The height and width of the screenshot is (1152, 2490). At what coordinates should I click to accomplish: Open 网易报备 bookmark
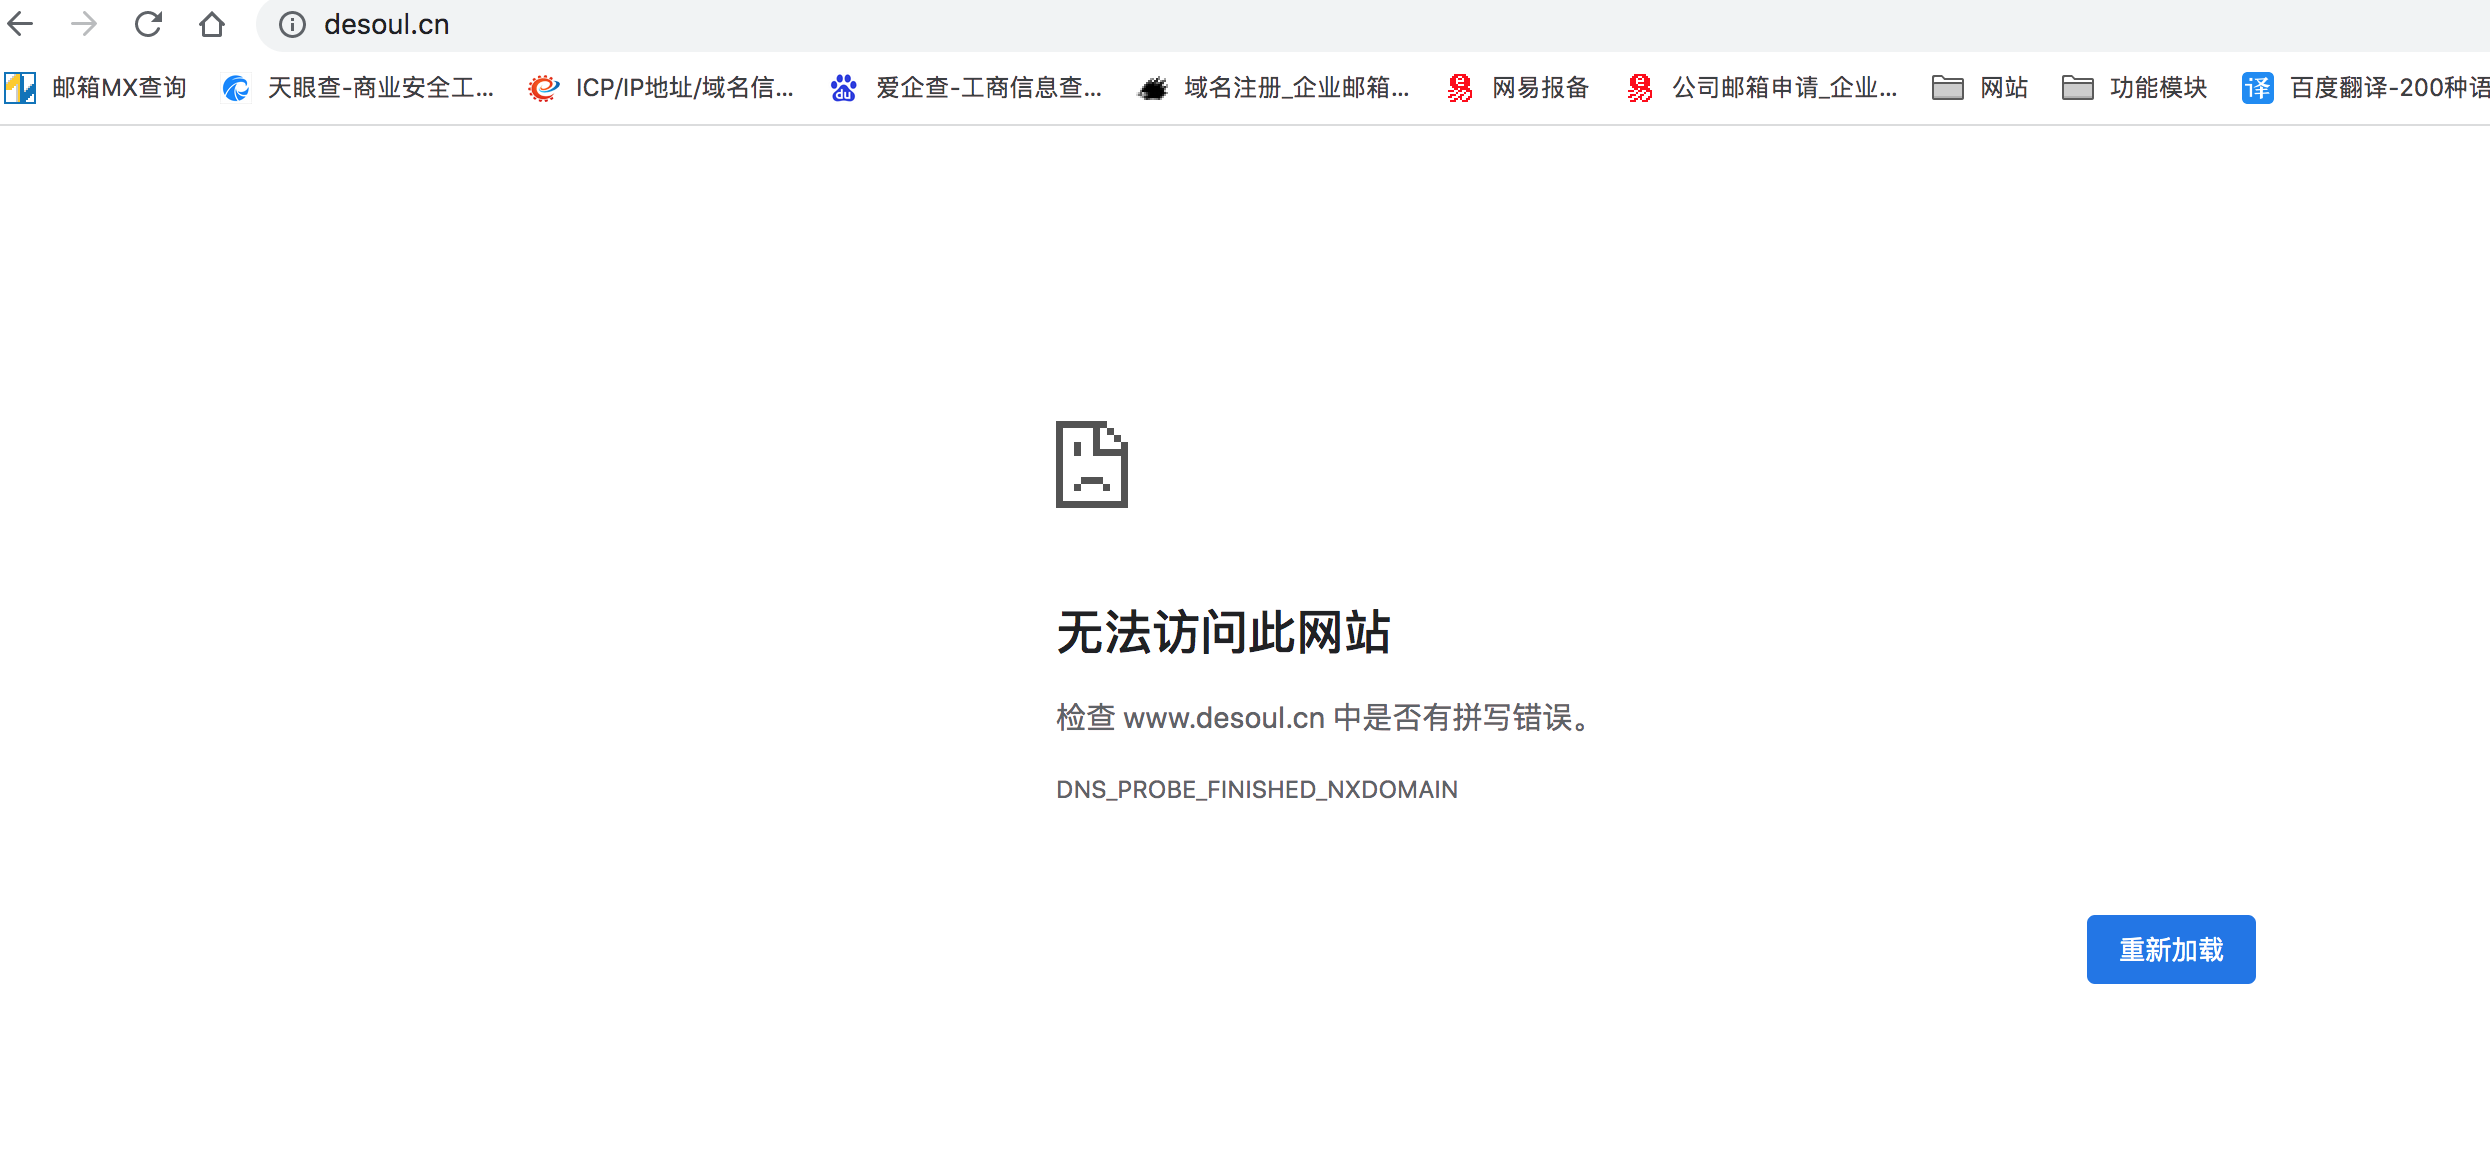[1519, 88]
